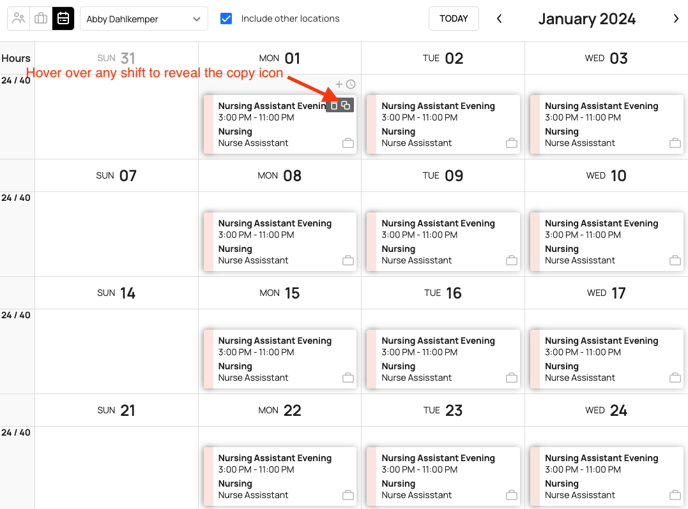Image resolution: width=688 pixels, height=509 pixels.
Task: Click briefcase icon on Tuesday 02 shift
Action: coord(511,143)
